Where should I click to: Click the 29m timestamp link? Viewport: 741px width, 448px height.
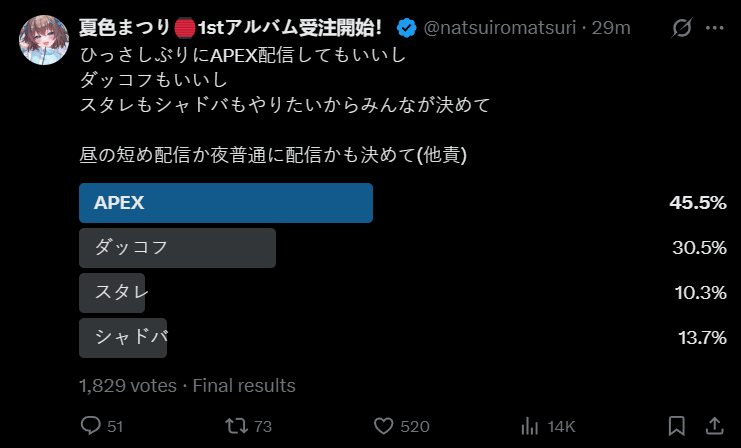point(611,28)
